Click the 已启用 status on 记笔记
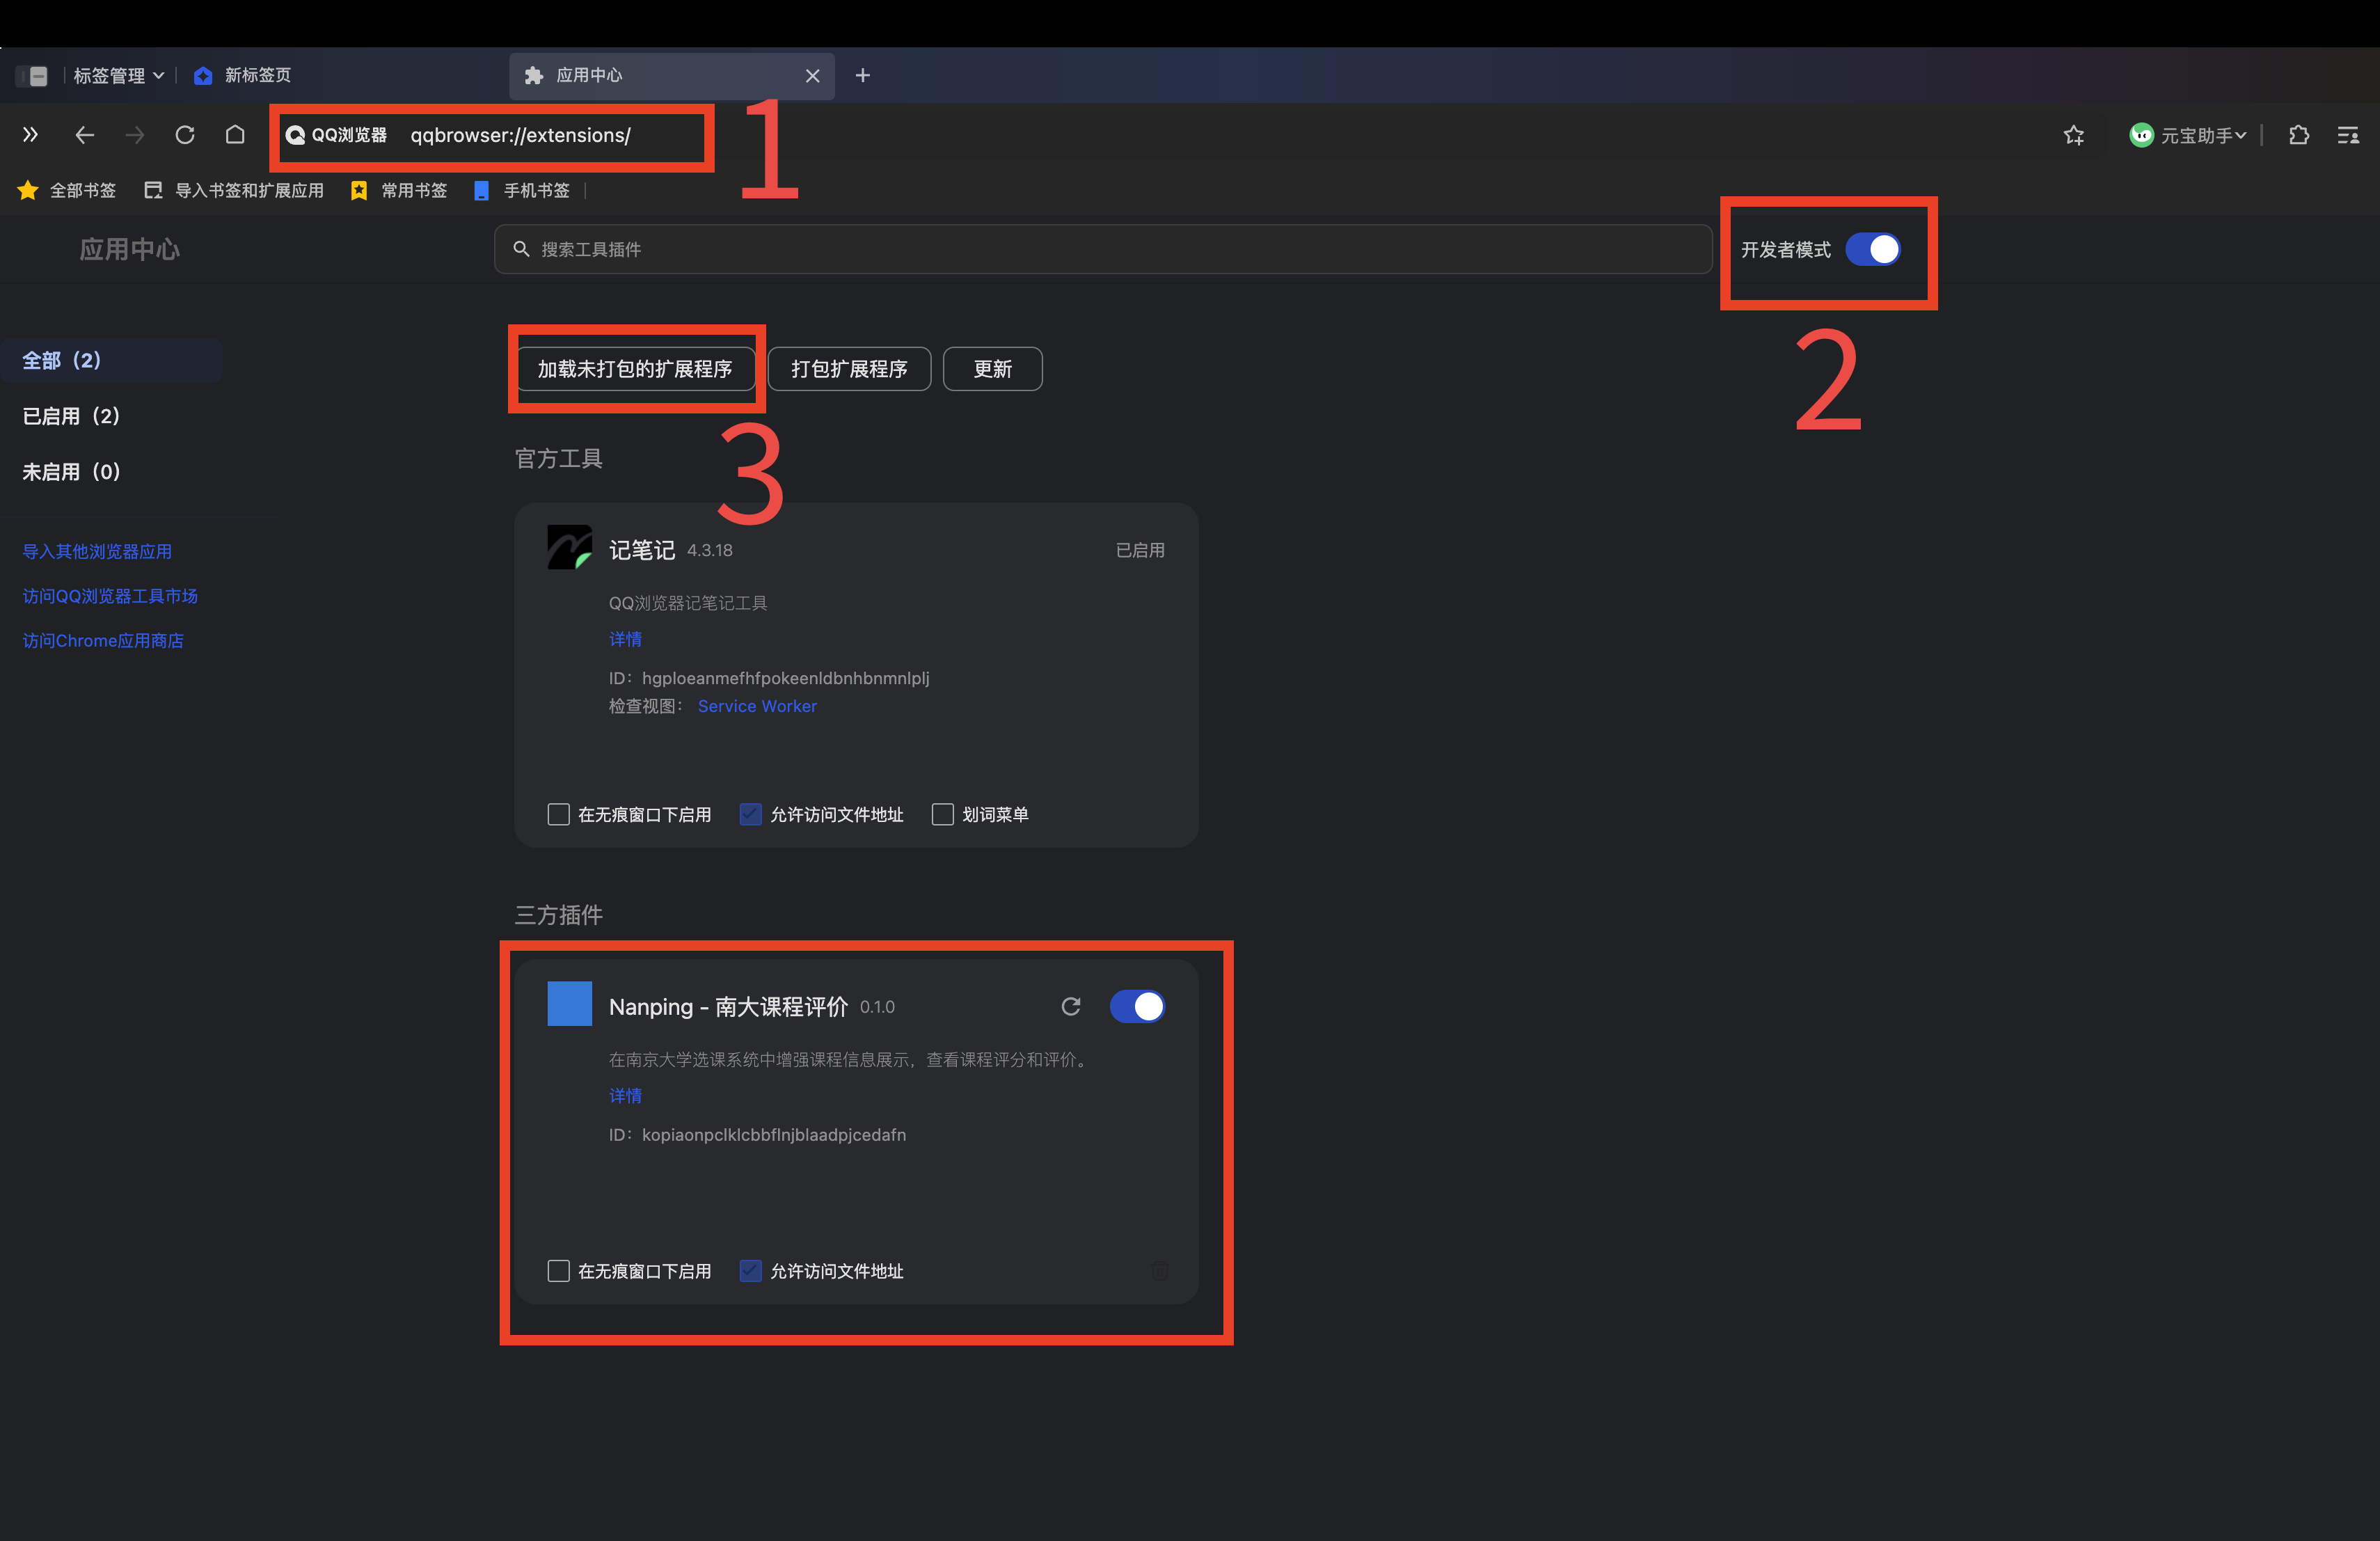 (x=1140, y=550)
